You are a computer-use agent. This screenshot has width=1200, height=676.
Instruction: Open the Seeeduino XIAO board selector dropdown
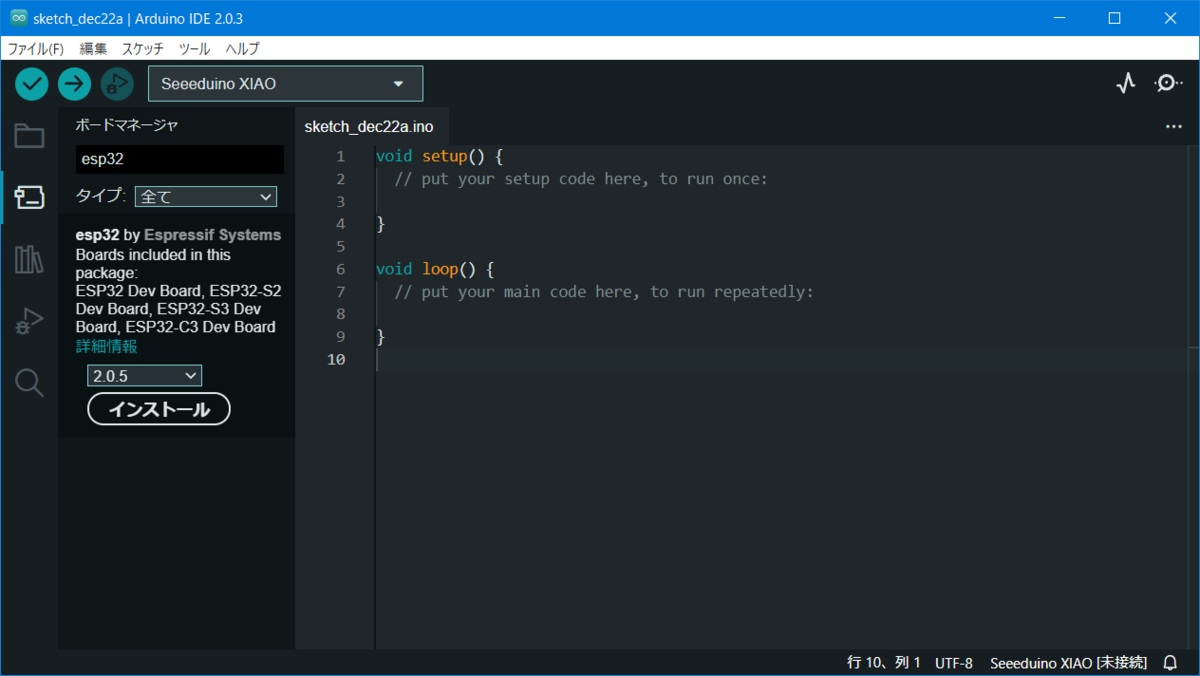[285, 84]
